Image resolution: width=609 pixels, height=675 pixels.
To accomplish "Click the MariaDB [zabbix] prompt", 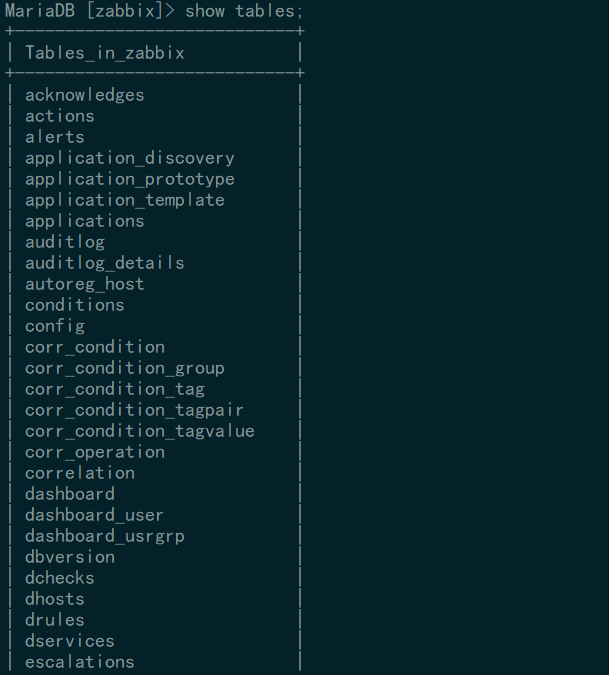I will [88, 11].
